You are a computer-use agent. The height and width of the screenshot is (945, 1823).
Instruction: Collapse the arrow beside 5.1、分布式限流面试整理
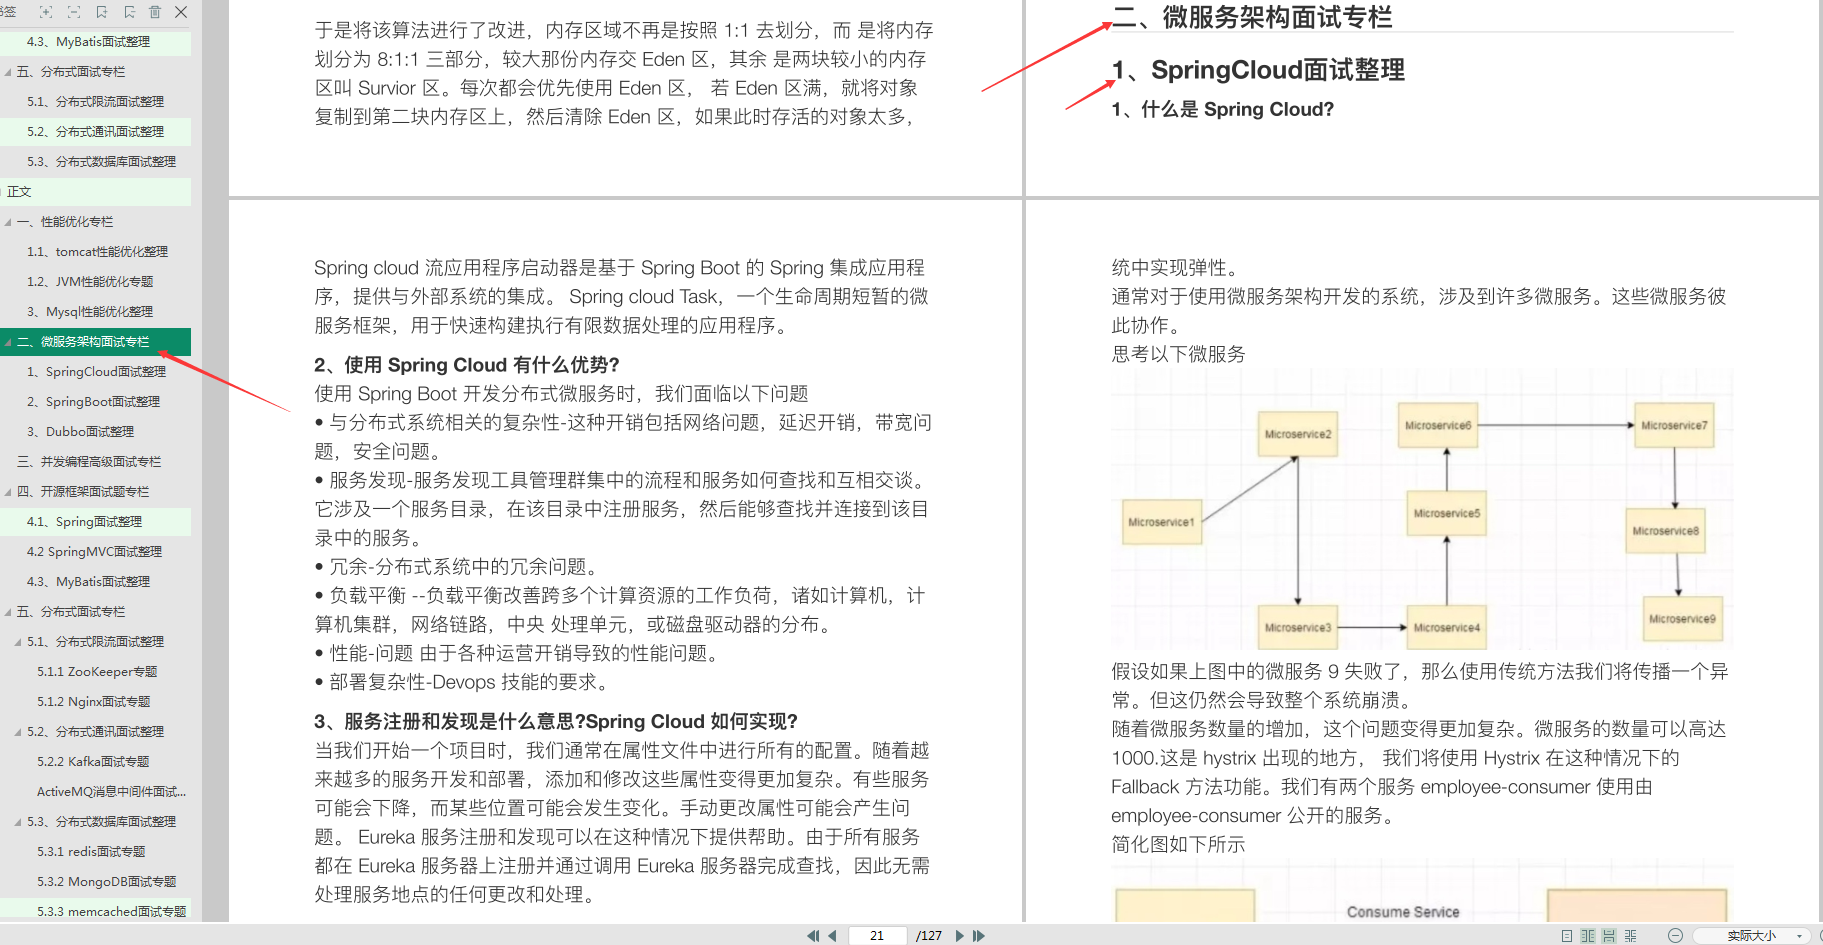coord(18,642)
